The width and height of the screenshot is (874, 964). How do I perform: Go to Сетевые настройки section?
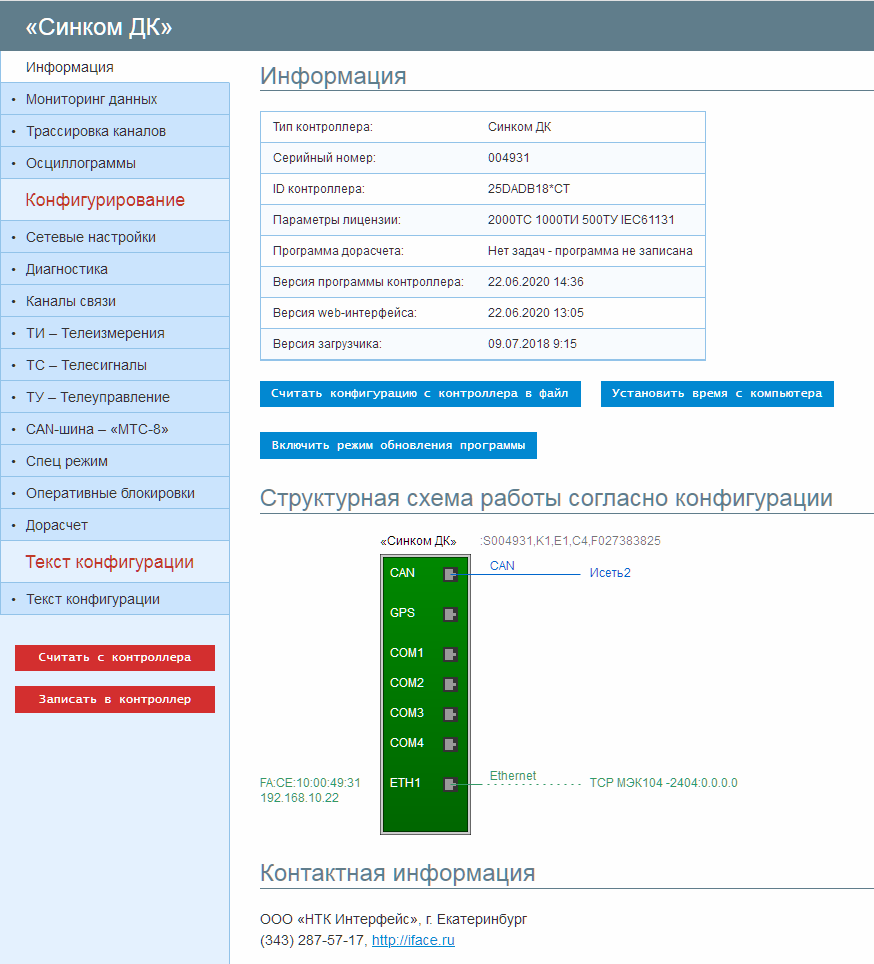(91, 237)
